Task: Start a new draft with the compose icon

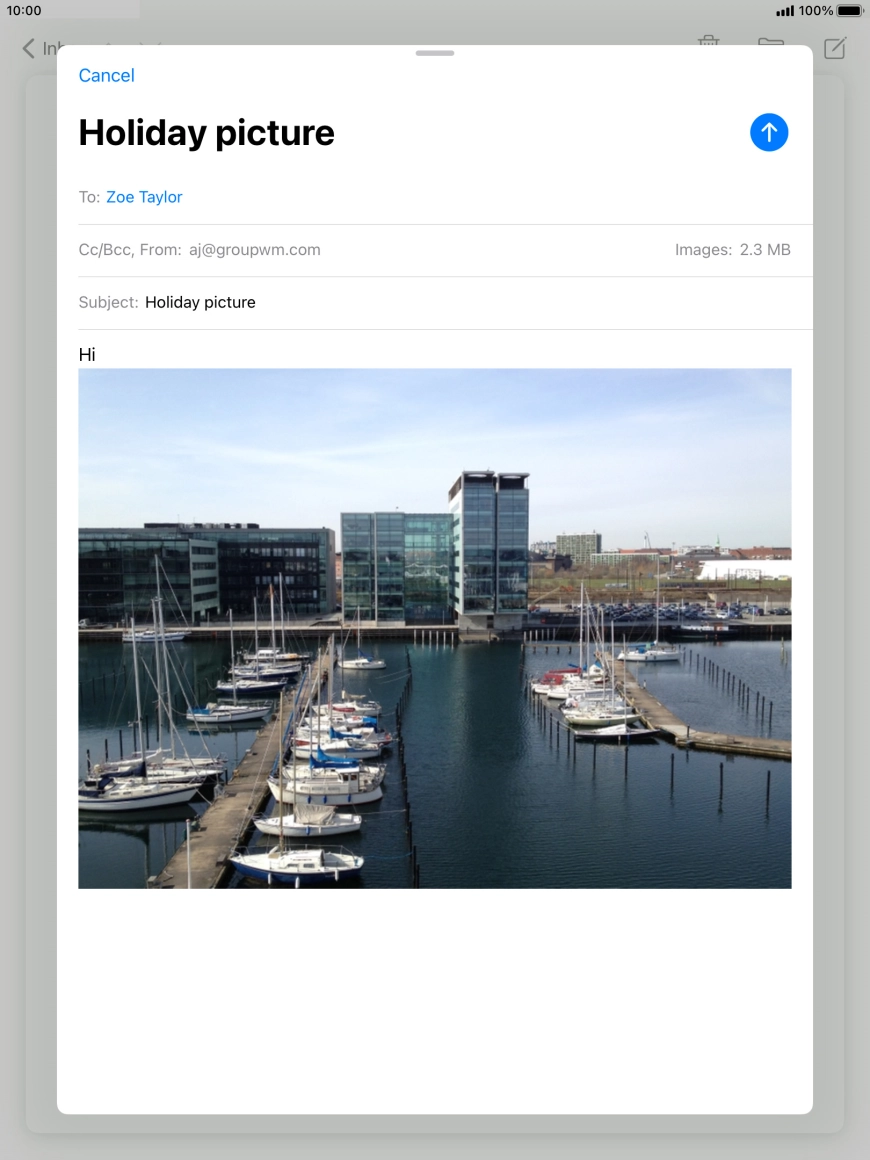Action: coord(833,47)
